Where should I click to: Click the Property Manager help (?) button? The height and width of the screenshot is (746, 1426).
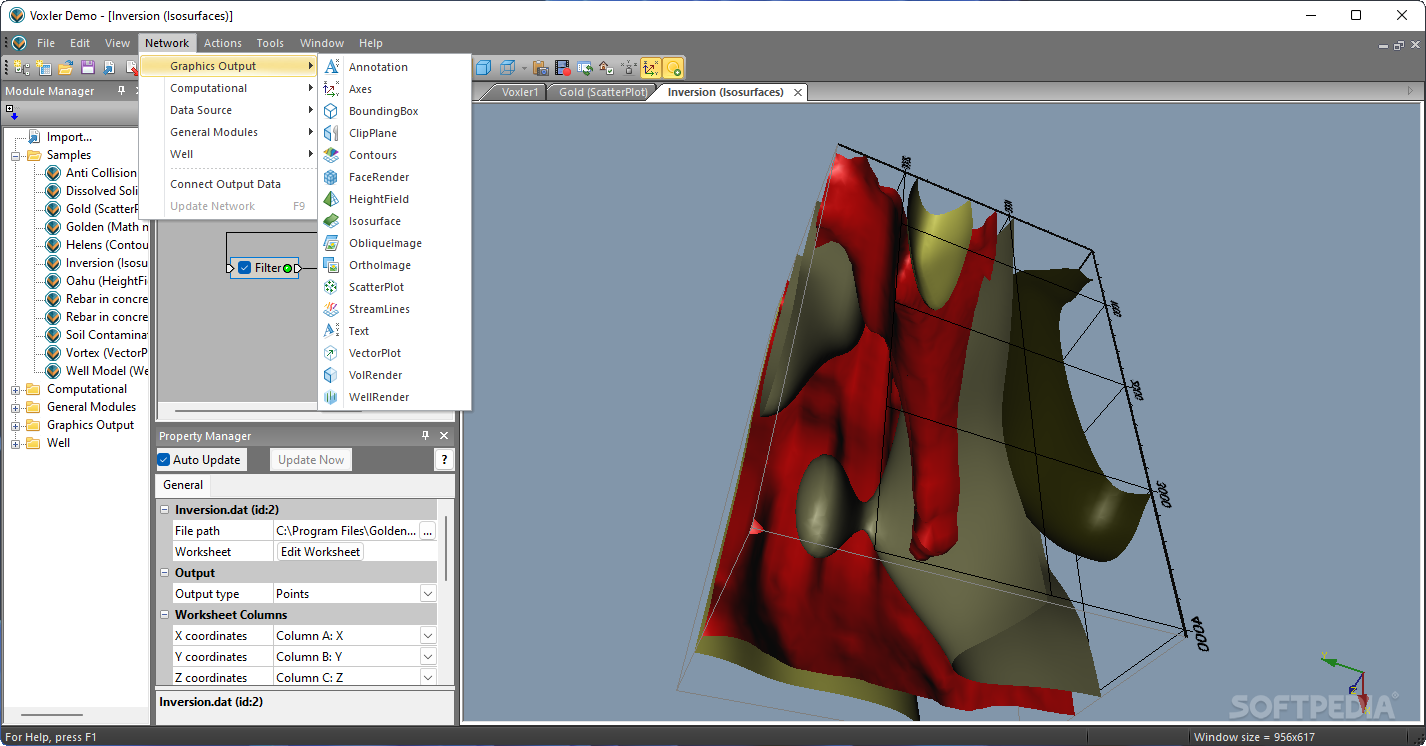(x=444, y=460)
